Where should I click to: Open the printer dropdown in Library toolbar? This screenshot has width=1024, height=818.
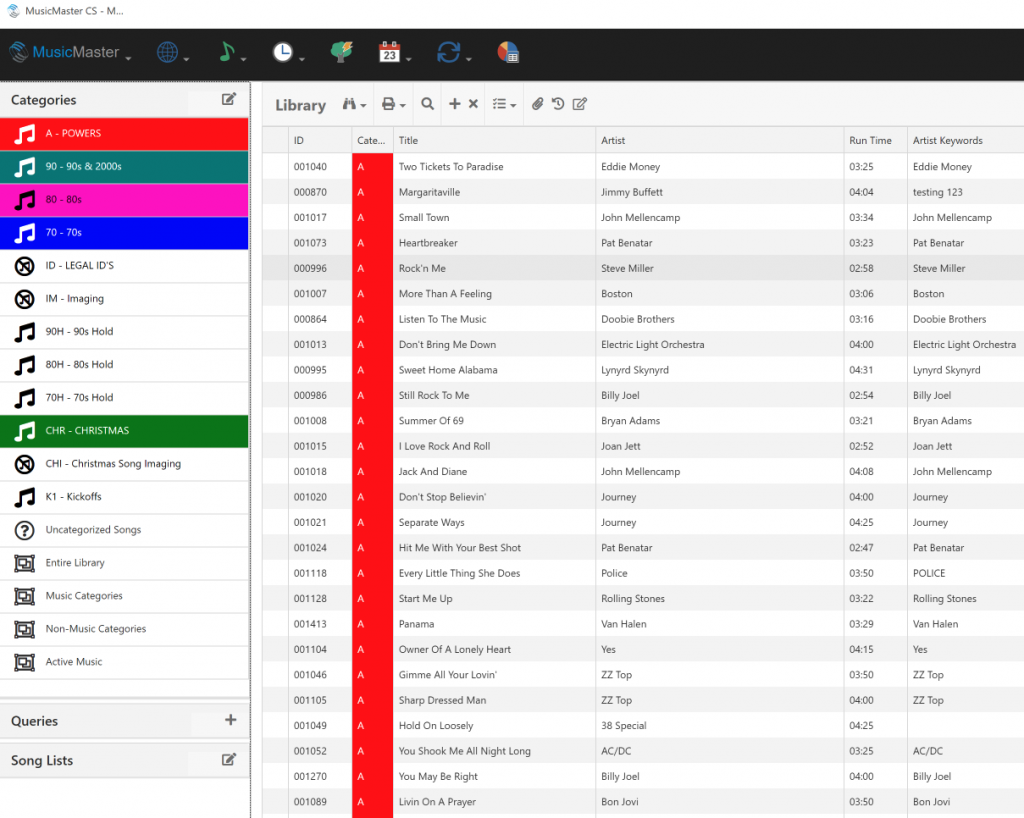pos(394,104)
